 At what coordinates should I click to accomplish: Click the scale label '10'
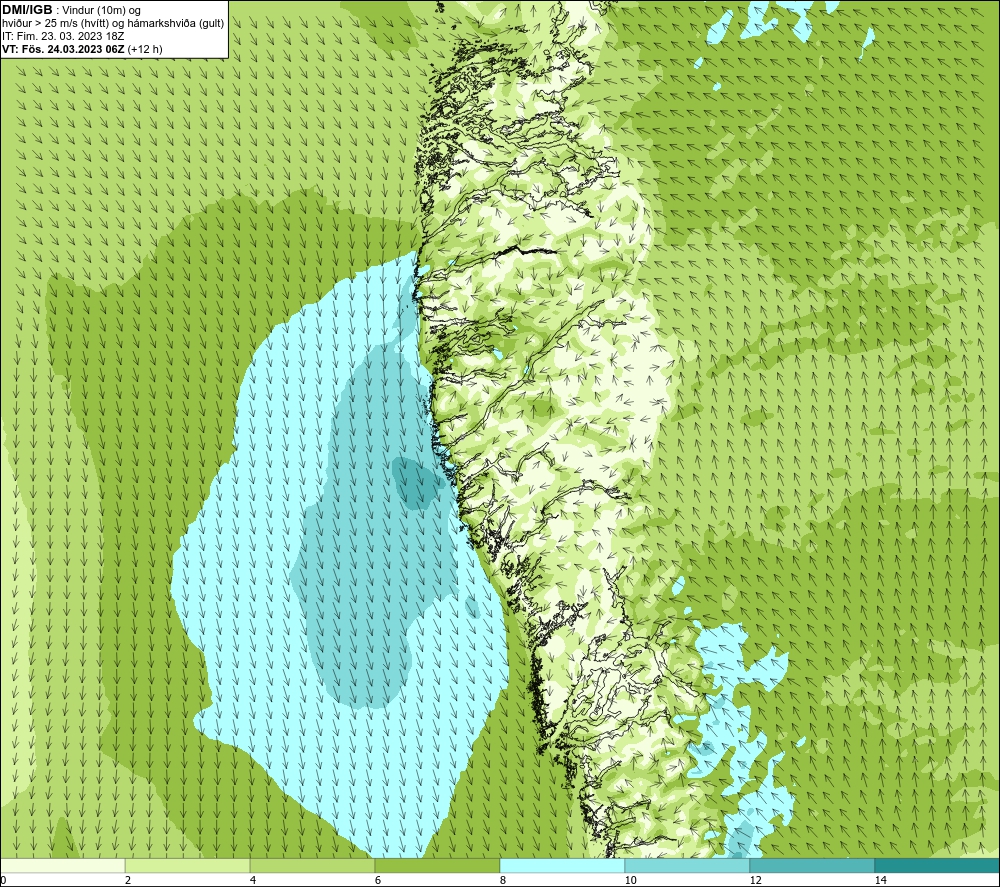[630, 880]
